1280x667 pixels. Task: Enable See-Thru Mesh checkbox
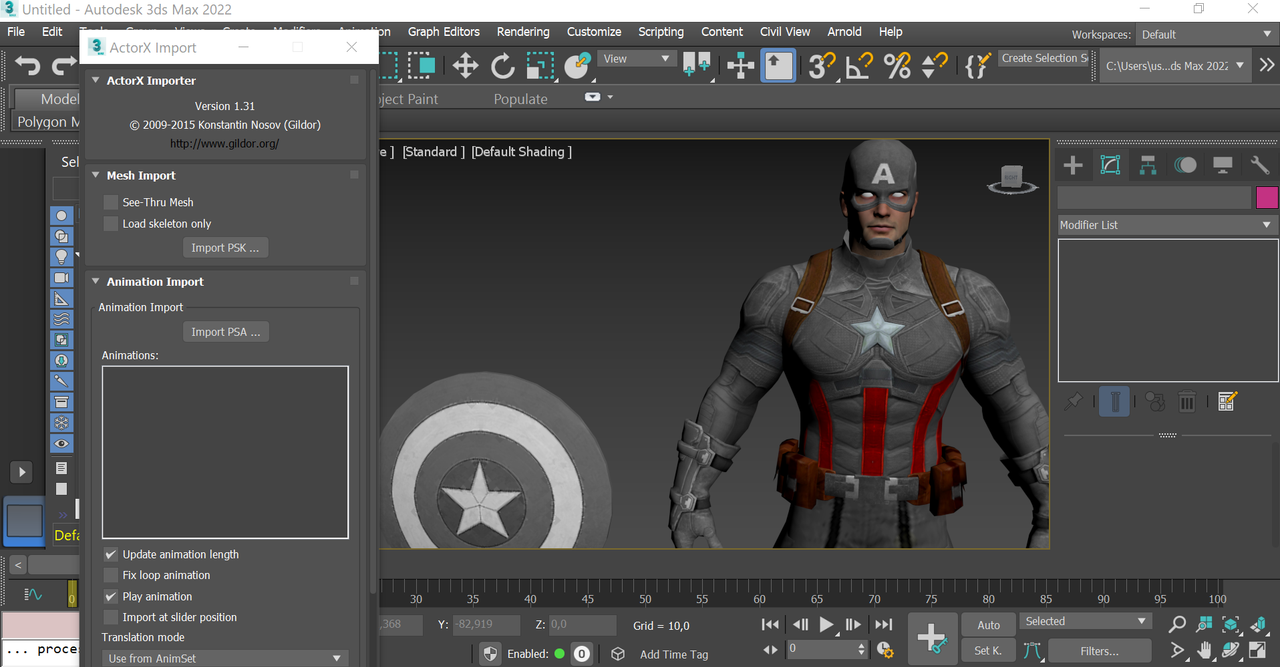click(111, 202)
